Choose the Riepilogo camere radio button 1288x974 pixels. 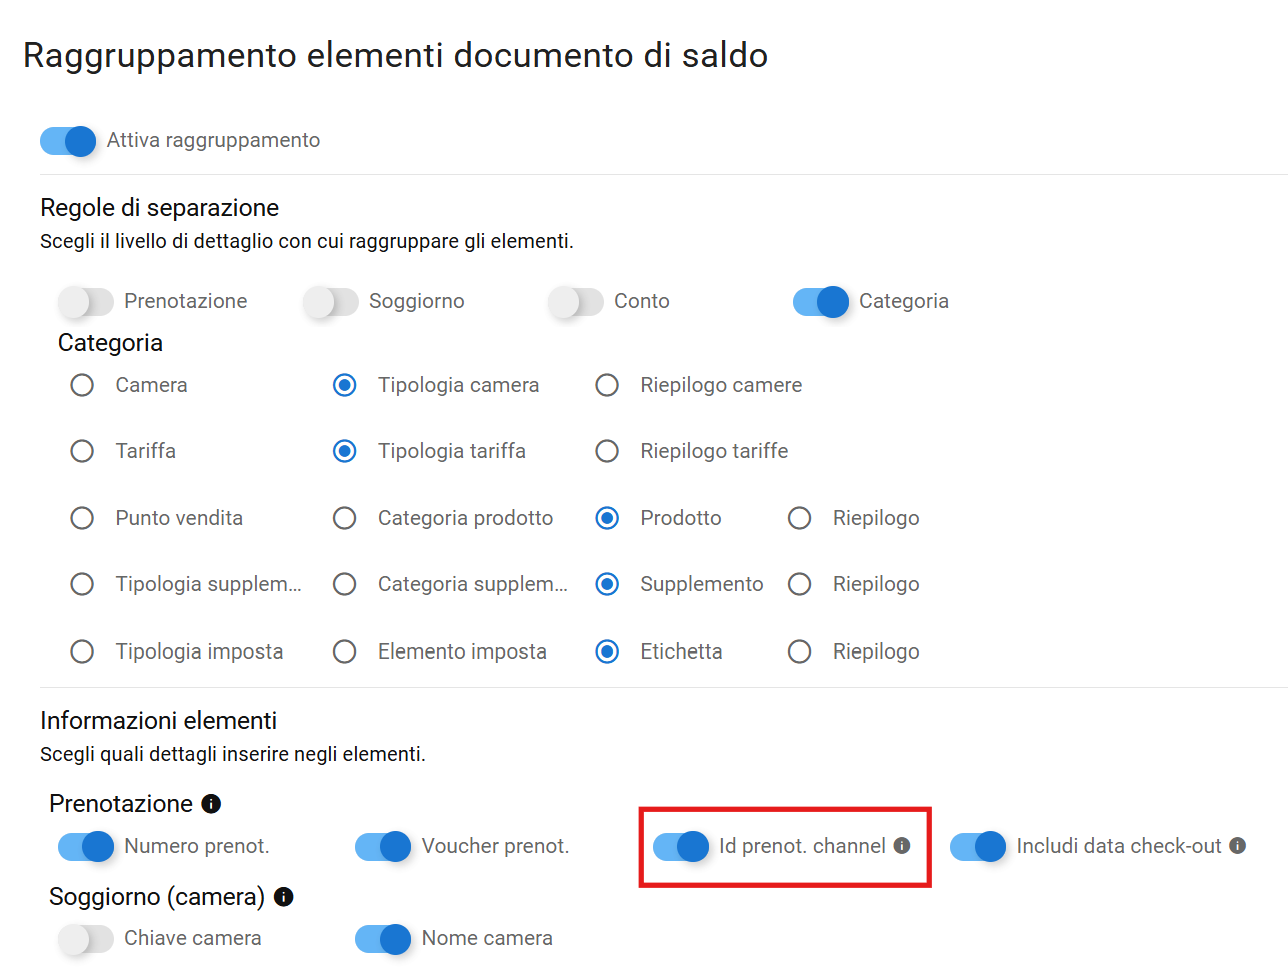(x=607, y=386)
